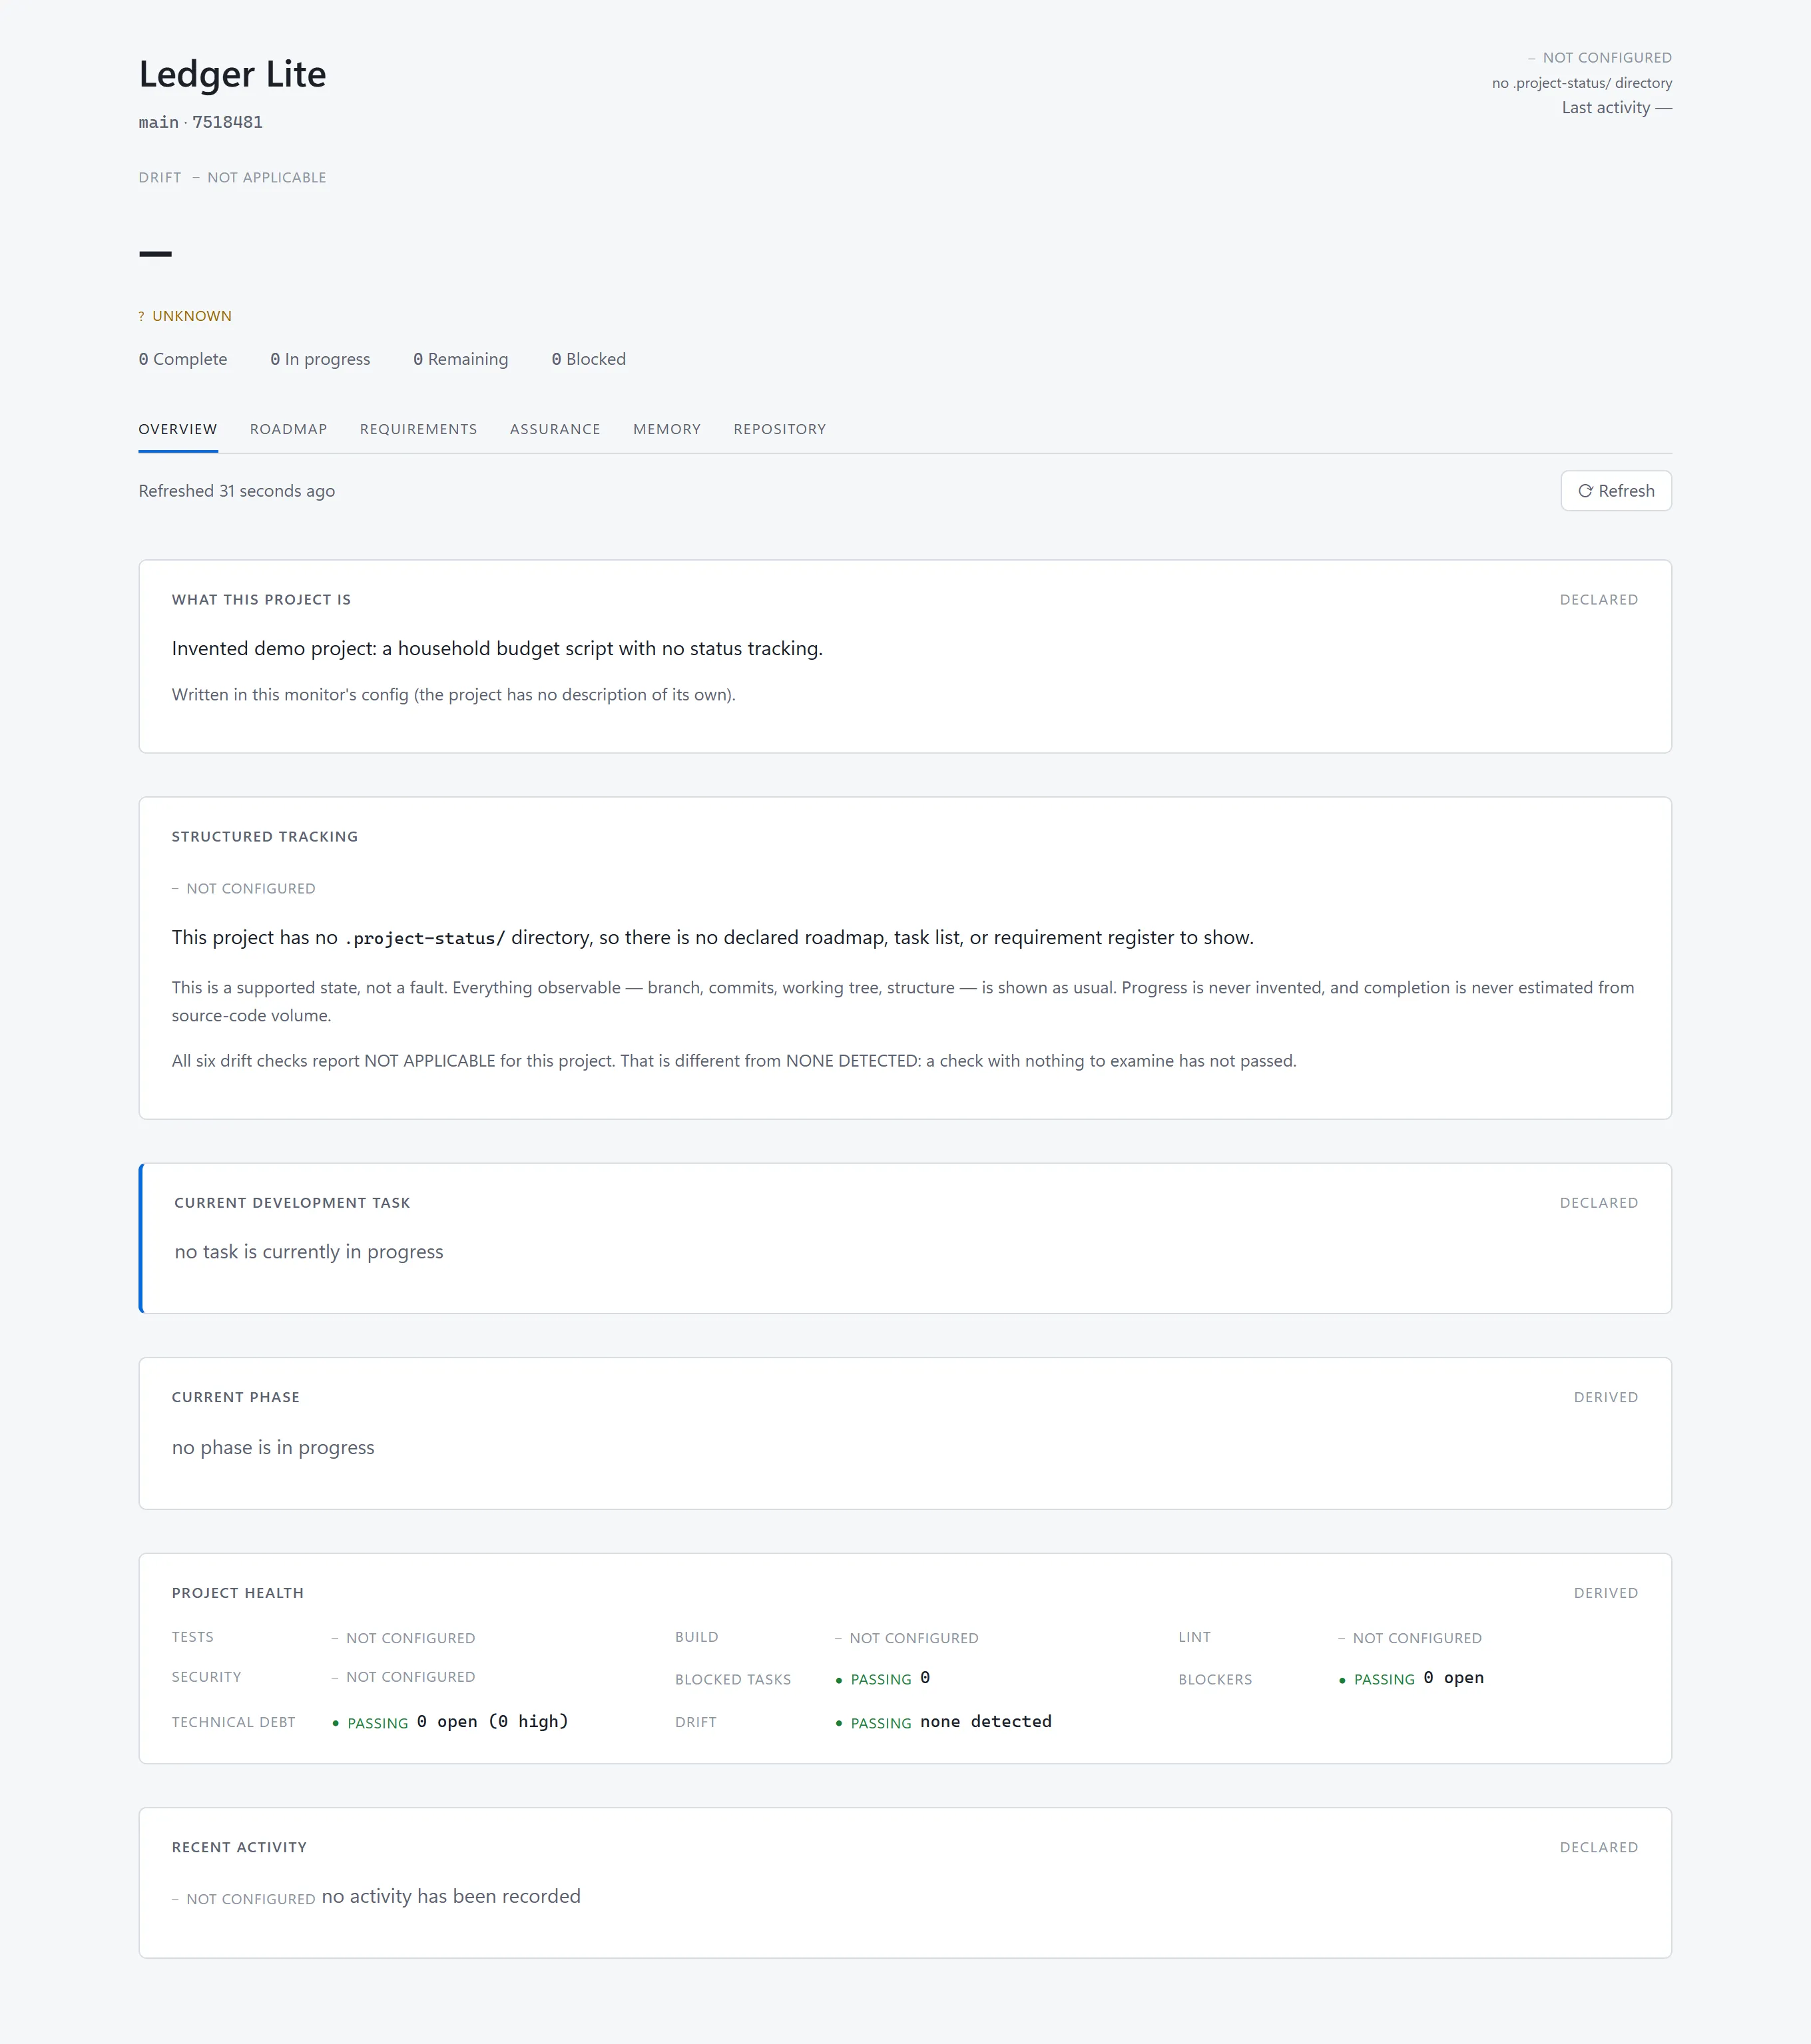Click the Refresh button
The image size is (1811, 2044).
tap(1615, 491)
